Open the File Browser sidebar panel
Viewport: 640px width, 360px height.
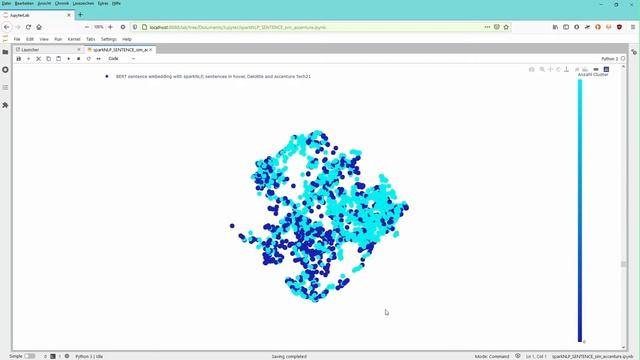click(x=5, y=52)
